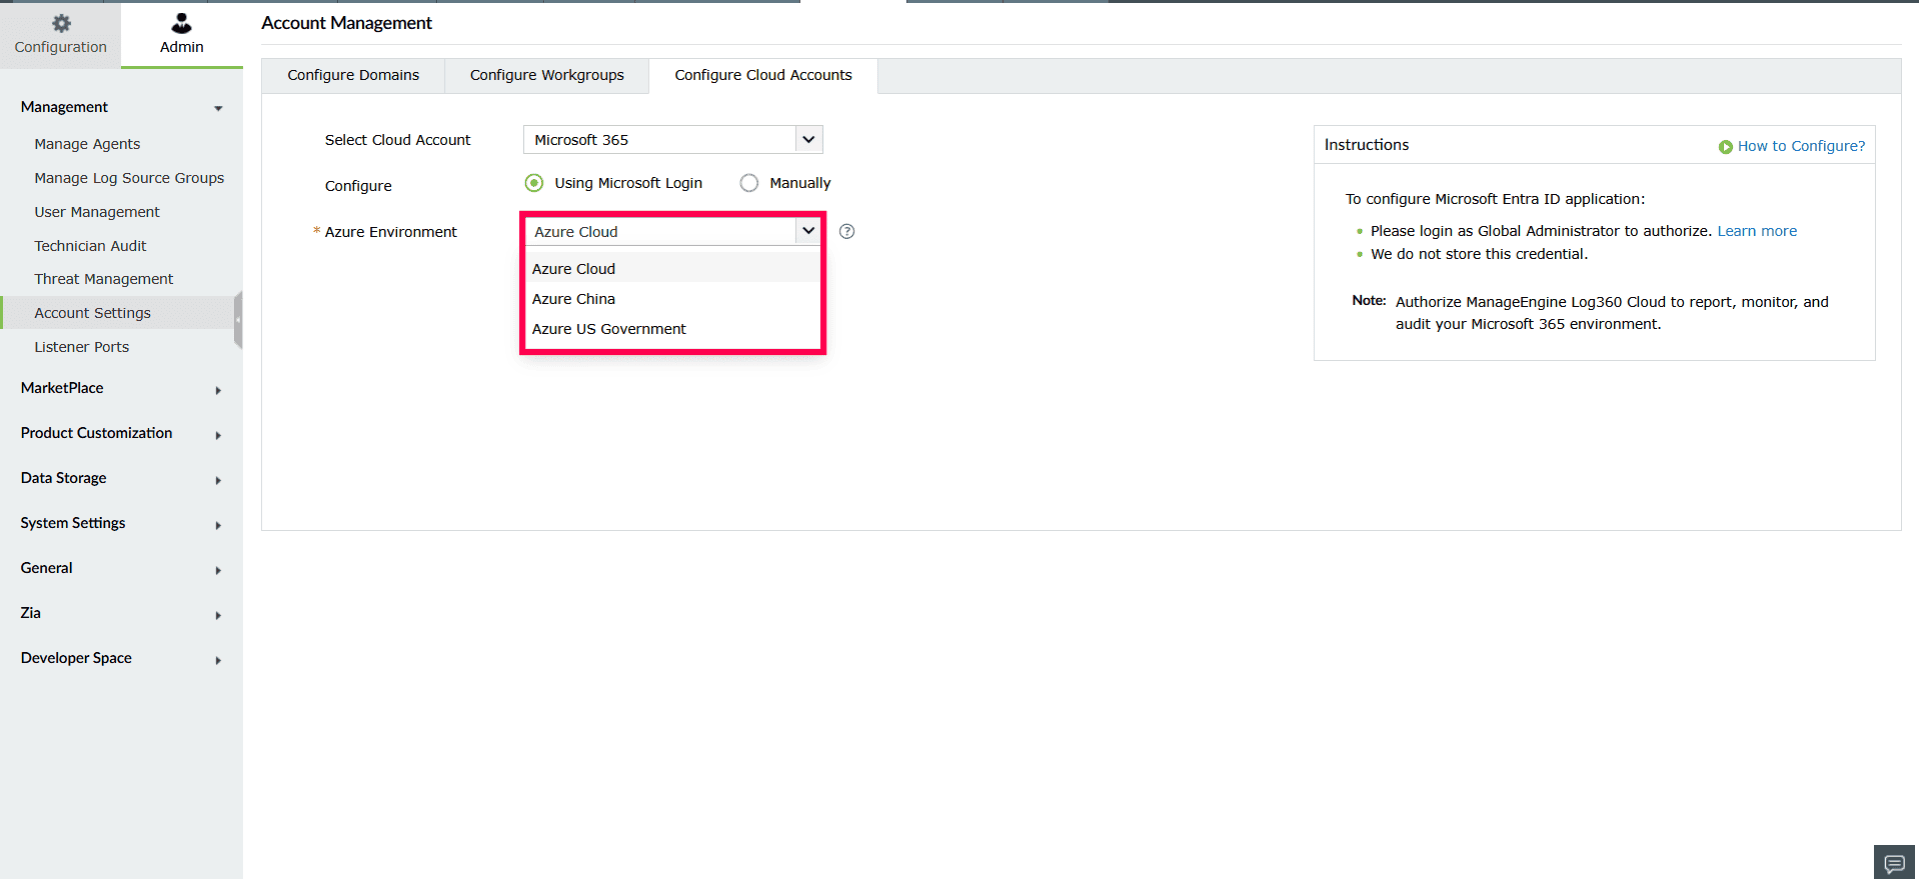This screenshot has width=1919, height=879.
Task: Click the Instructions panel title
Action: pos(1366,145)
